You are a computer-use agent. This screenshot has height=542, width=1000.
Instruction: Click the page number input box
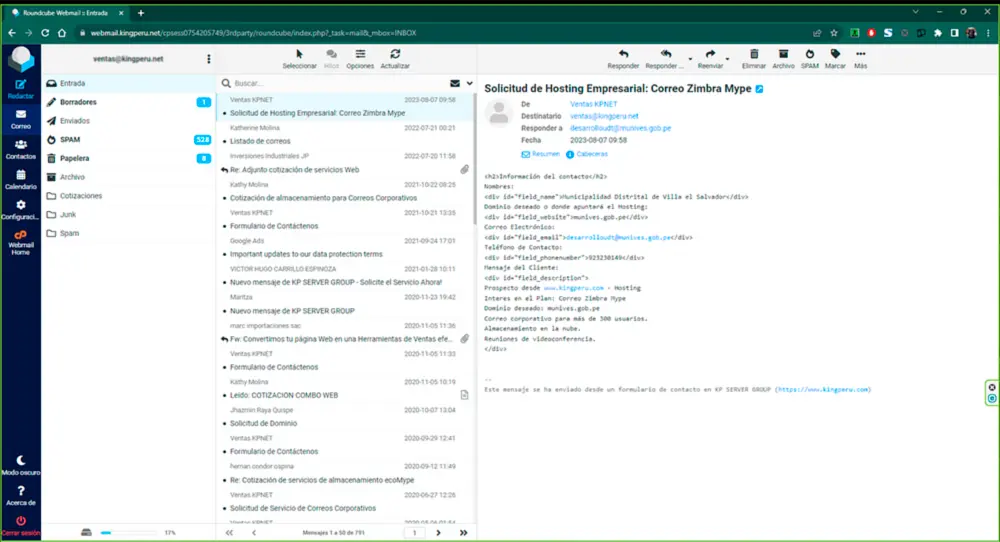[415, 532]
